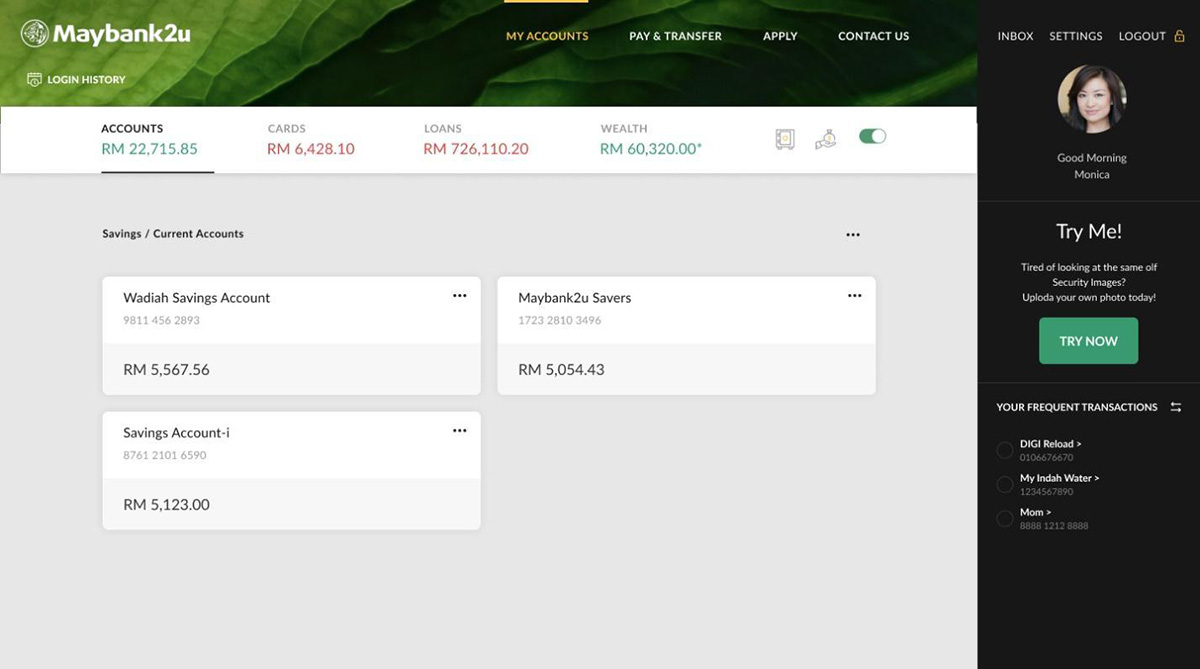Click the Logout link text

click(x=1142, y=36)
